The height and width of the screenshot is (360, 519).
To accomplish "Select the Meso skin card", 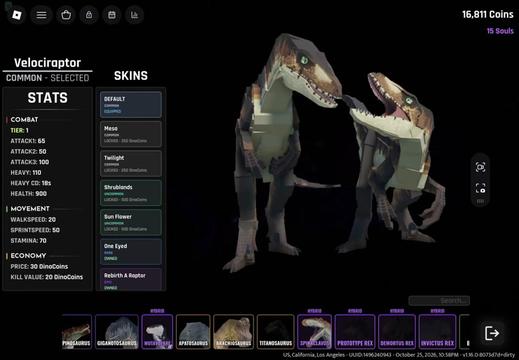I will point(131,134).
